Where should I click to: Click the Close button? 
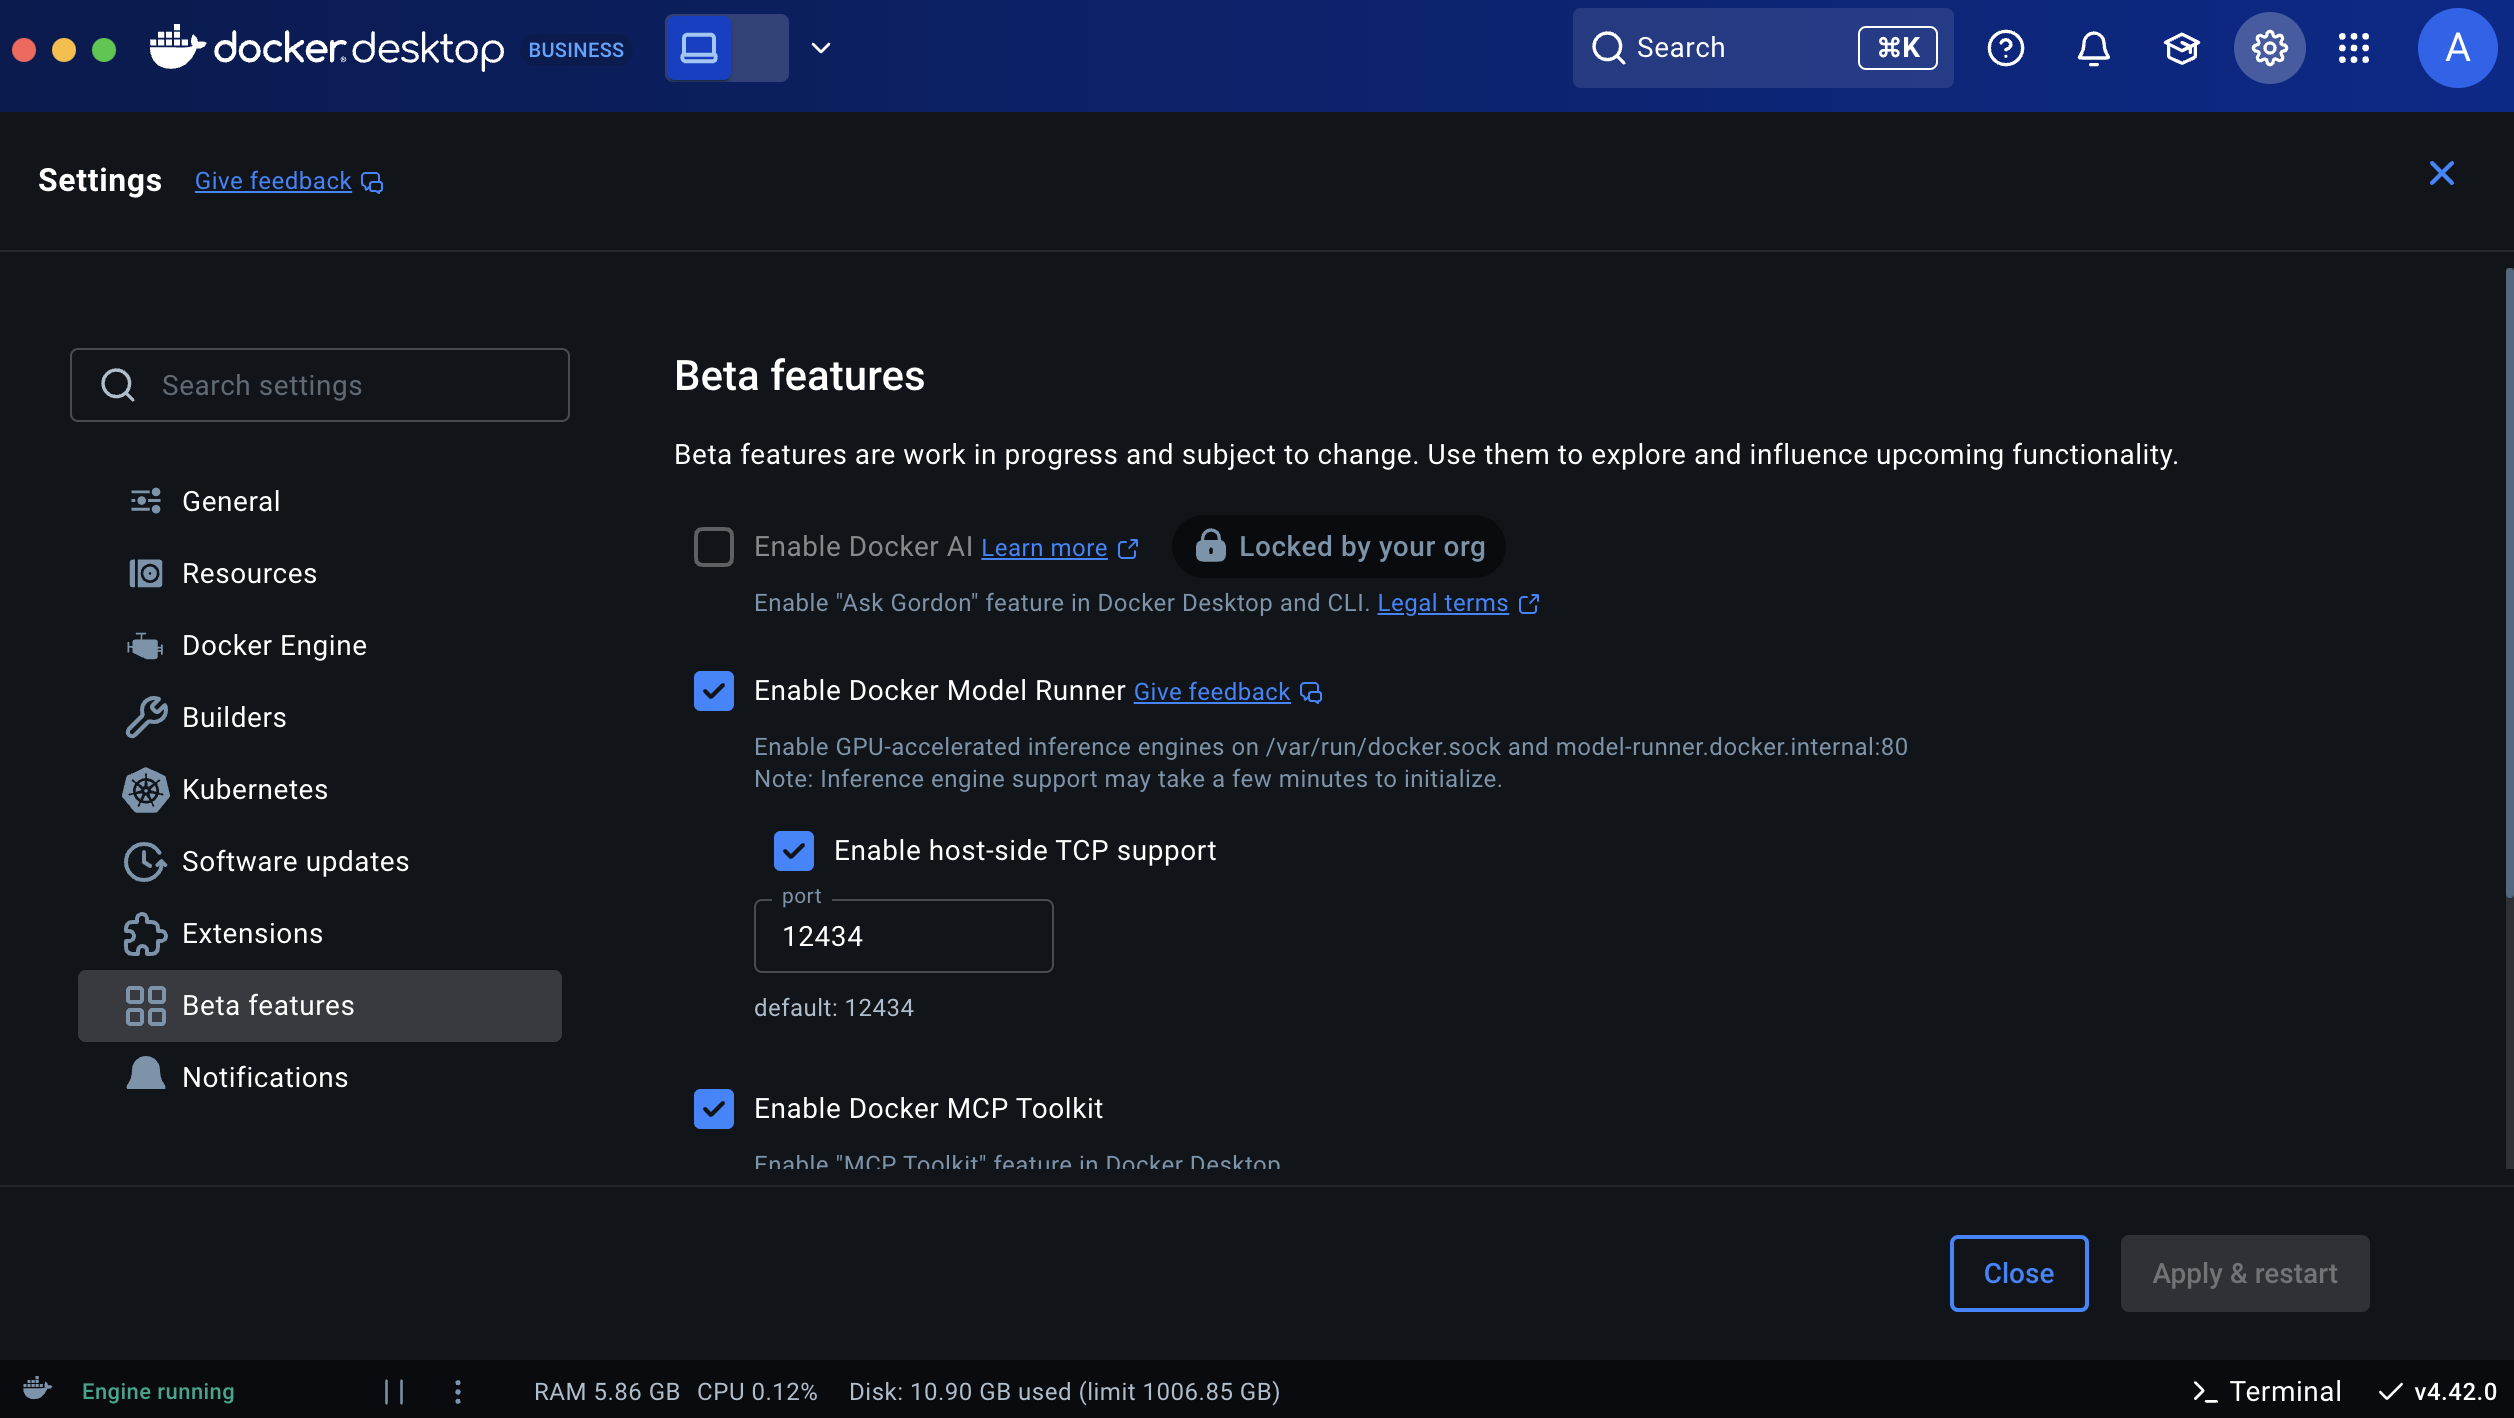point(2018,1273)
